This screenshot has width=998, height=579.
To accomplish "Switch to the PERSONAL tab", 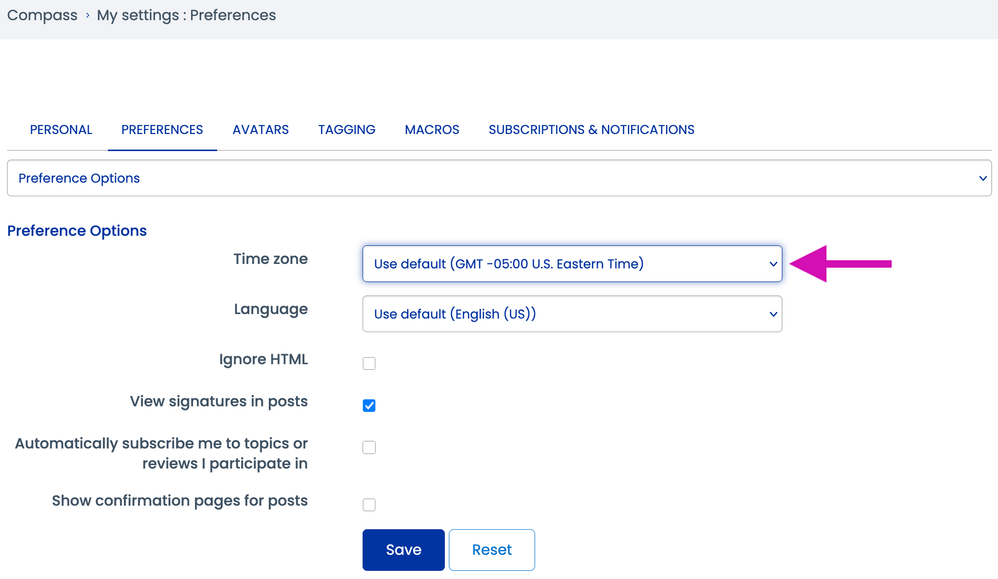I will pos(61,129).
